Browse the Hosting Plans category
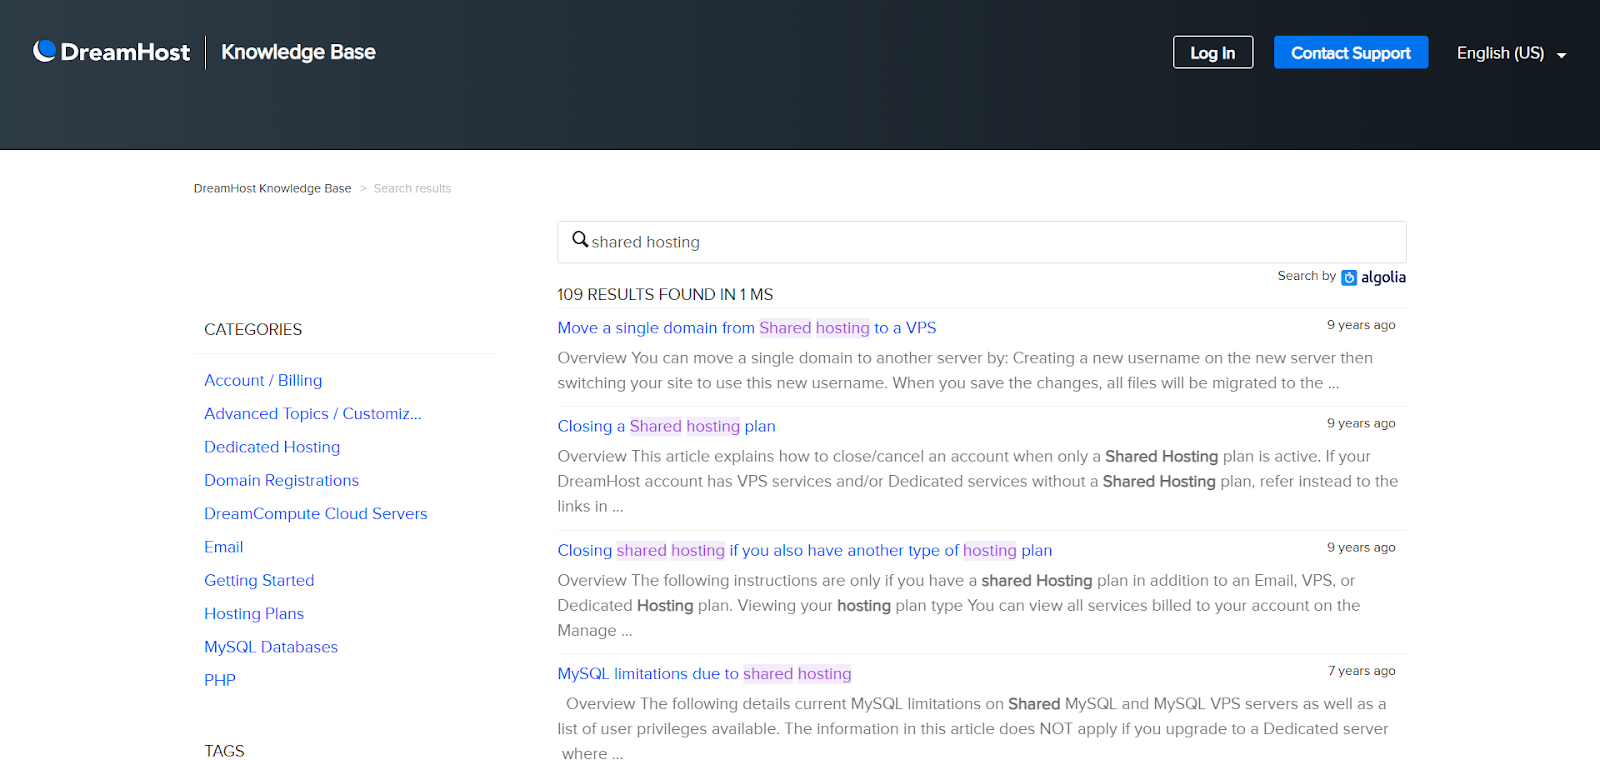Screen dimensions: 1600x760 click(254, 614)
